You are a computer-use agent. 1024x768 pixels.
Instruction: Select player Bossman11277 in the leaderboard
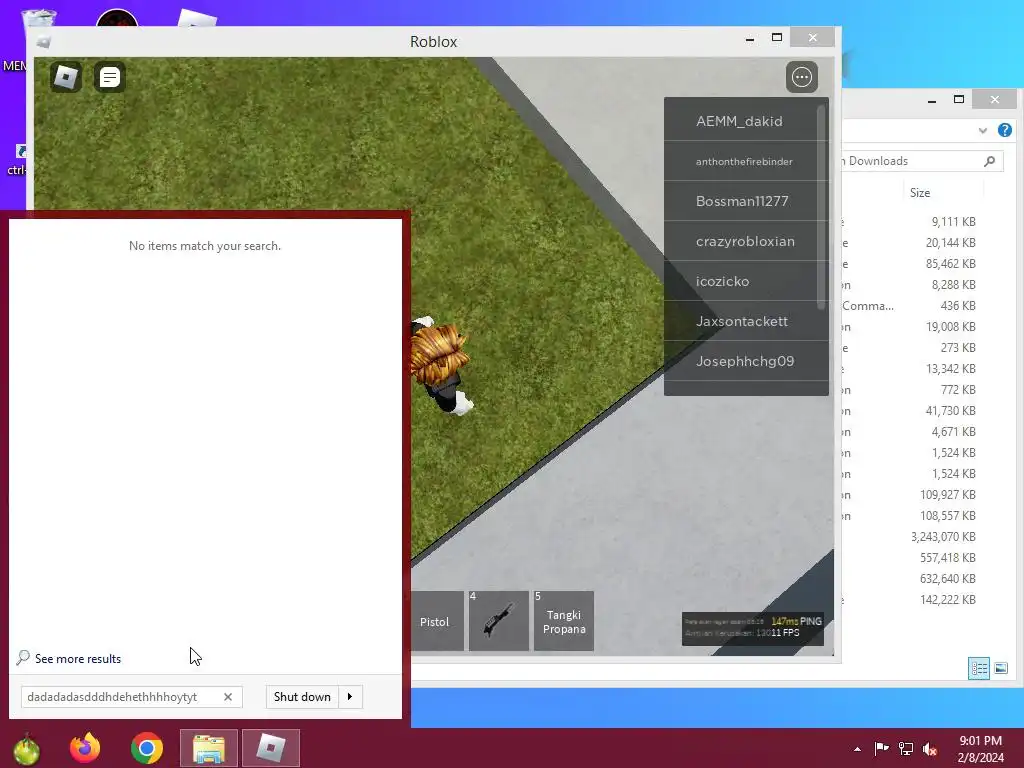[x=745, y=201]
